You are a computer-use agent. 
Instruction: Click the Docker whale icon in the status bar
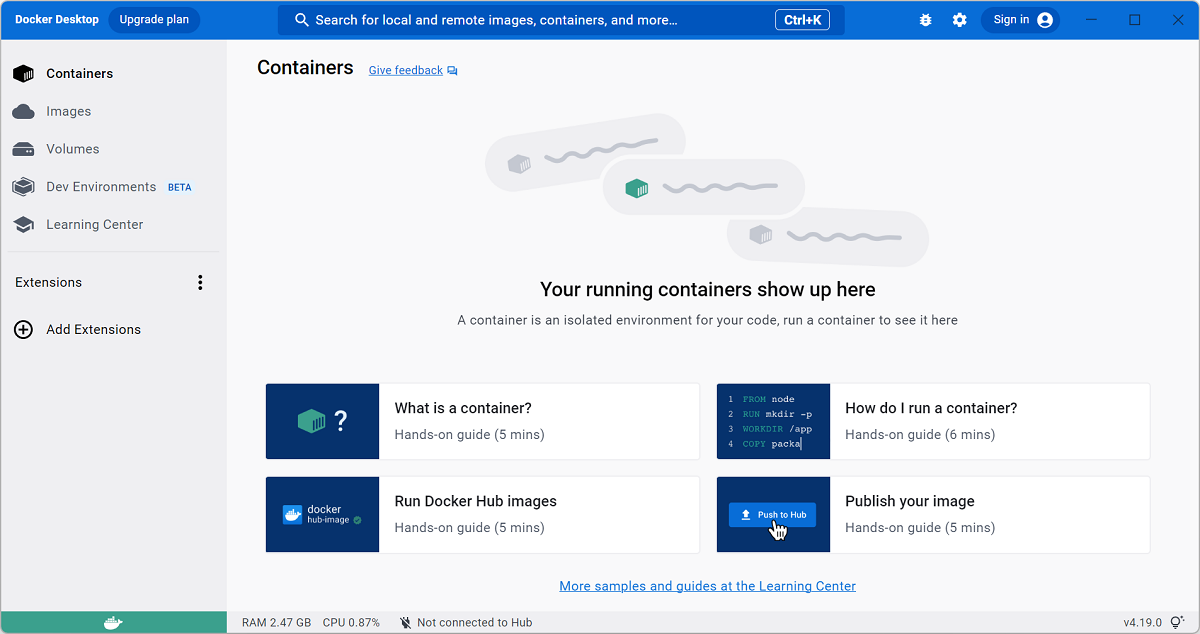(x=112, y=622)
